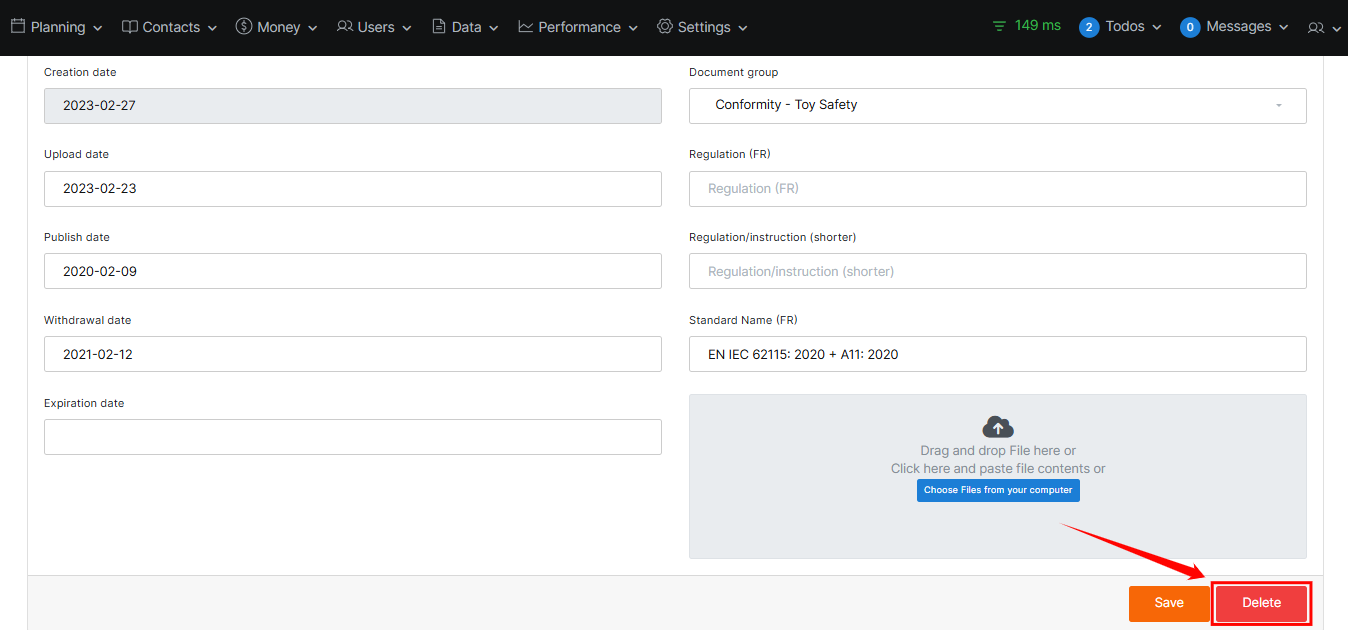This screenshot has height=630, width=1348.
Task: Open the Document group dropdown
Action: click(997, 106)
